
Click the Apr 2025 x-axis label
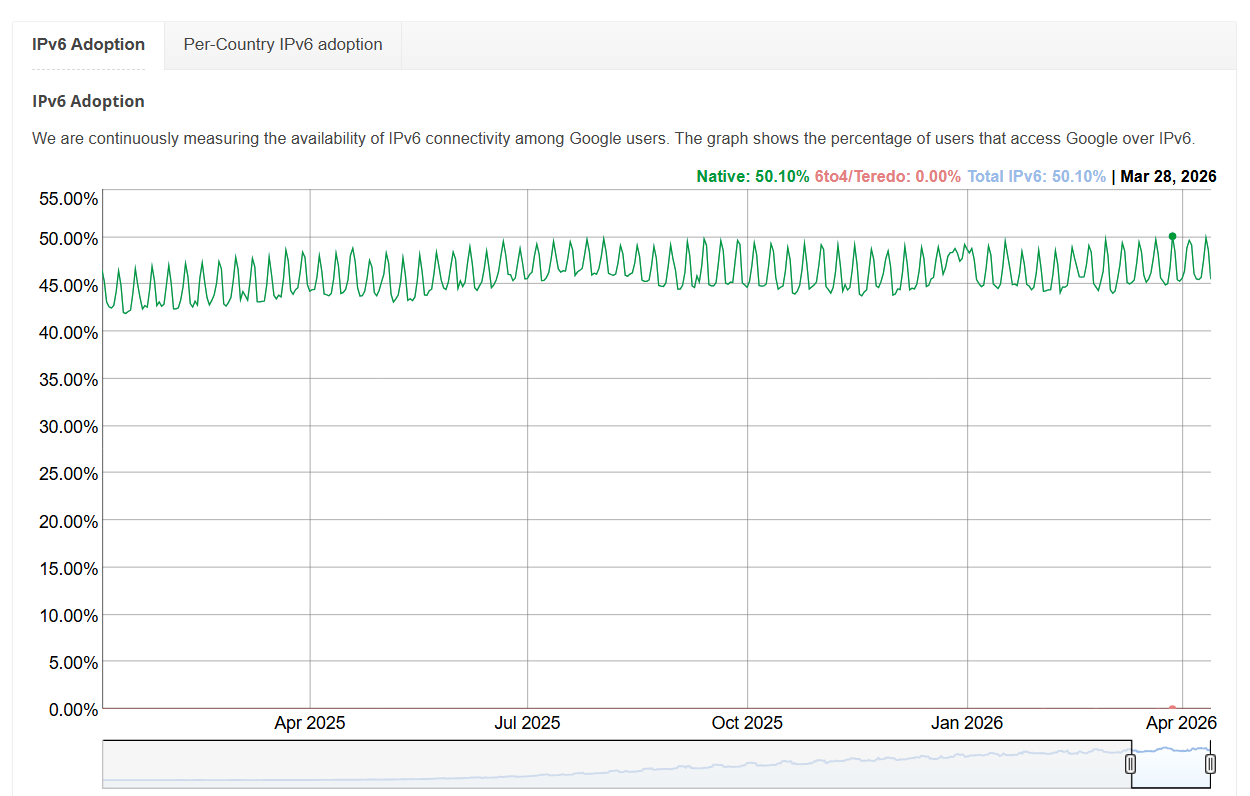(x=310, y=723)
